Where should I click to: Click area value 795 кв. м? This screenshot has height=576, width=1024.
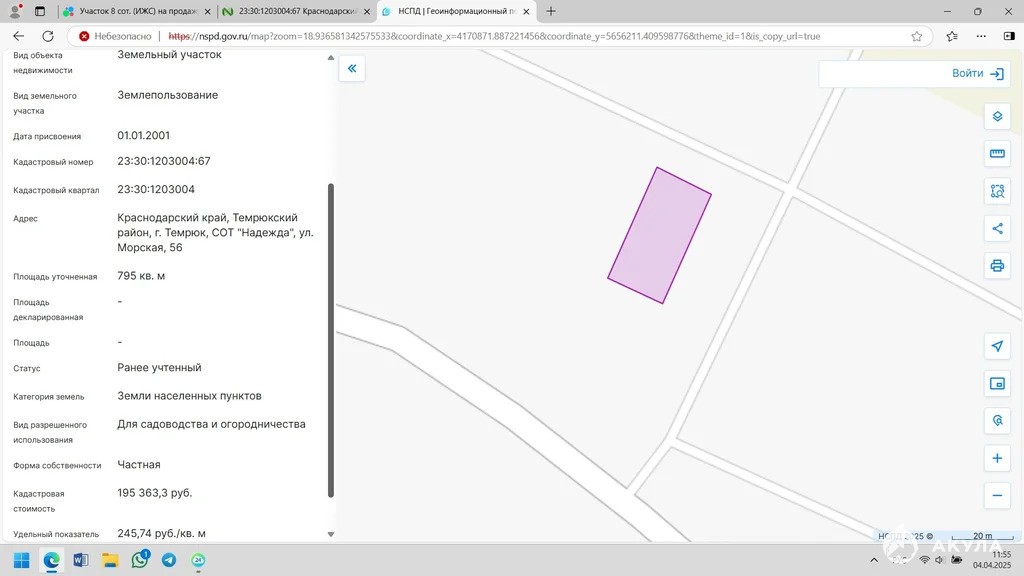141,276
